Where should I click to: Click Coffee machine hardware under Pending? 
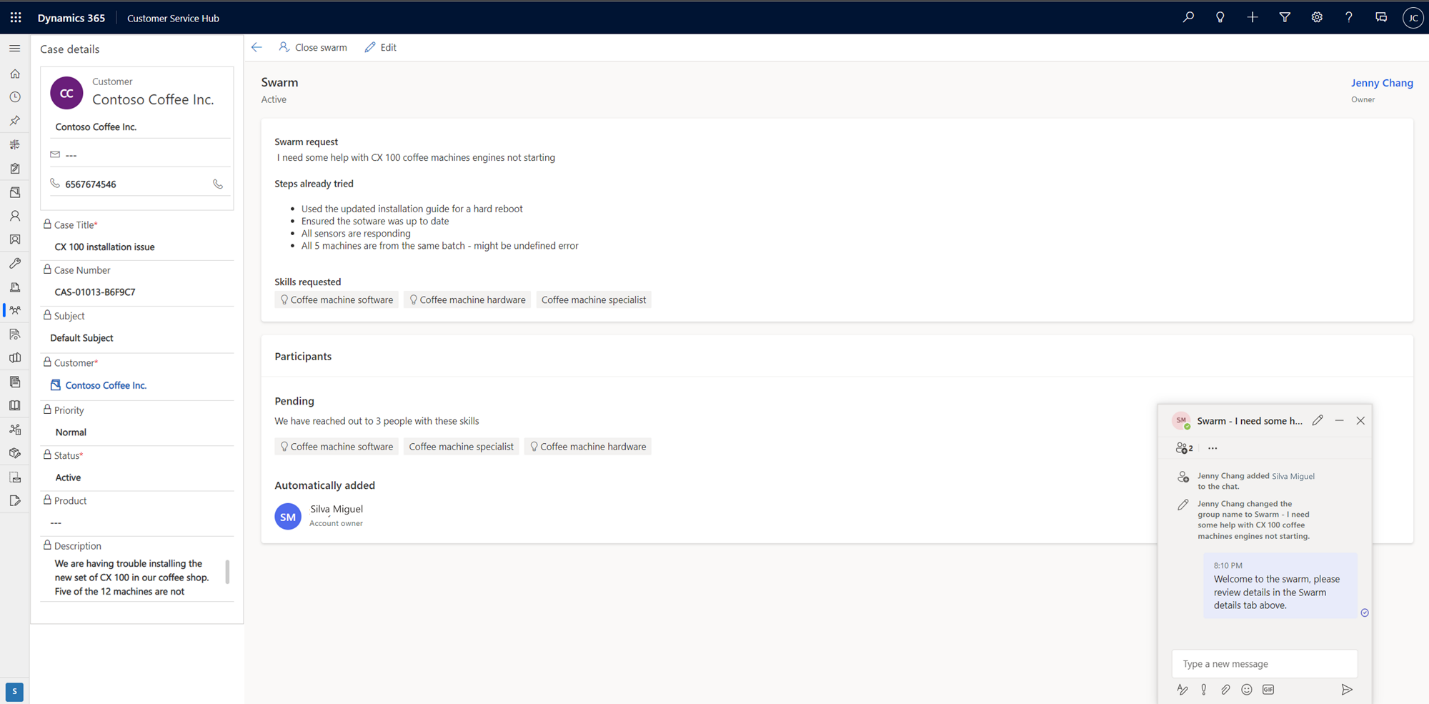click(588, 447)
